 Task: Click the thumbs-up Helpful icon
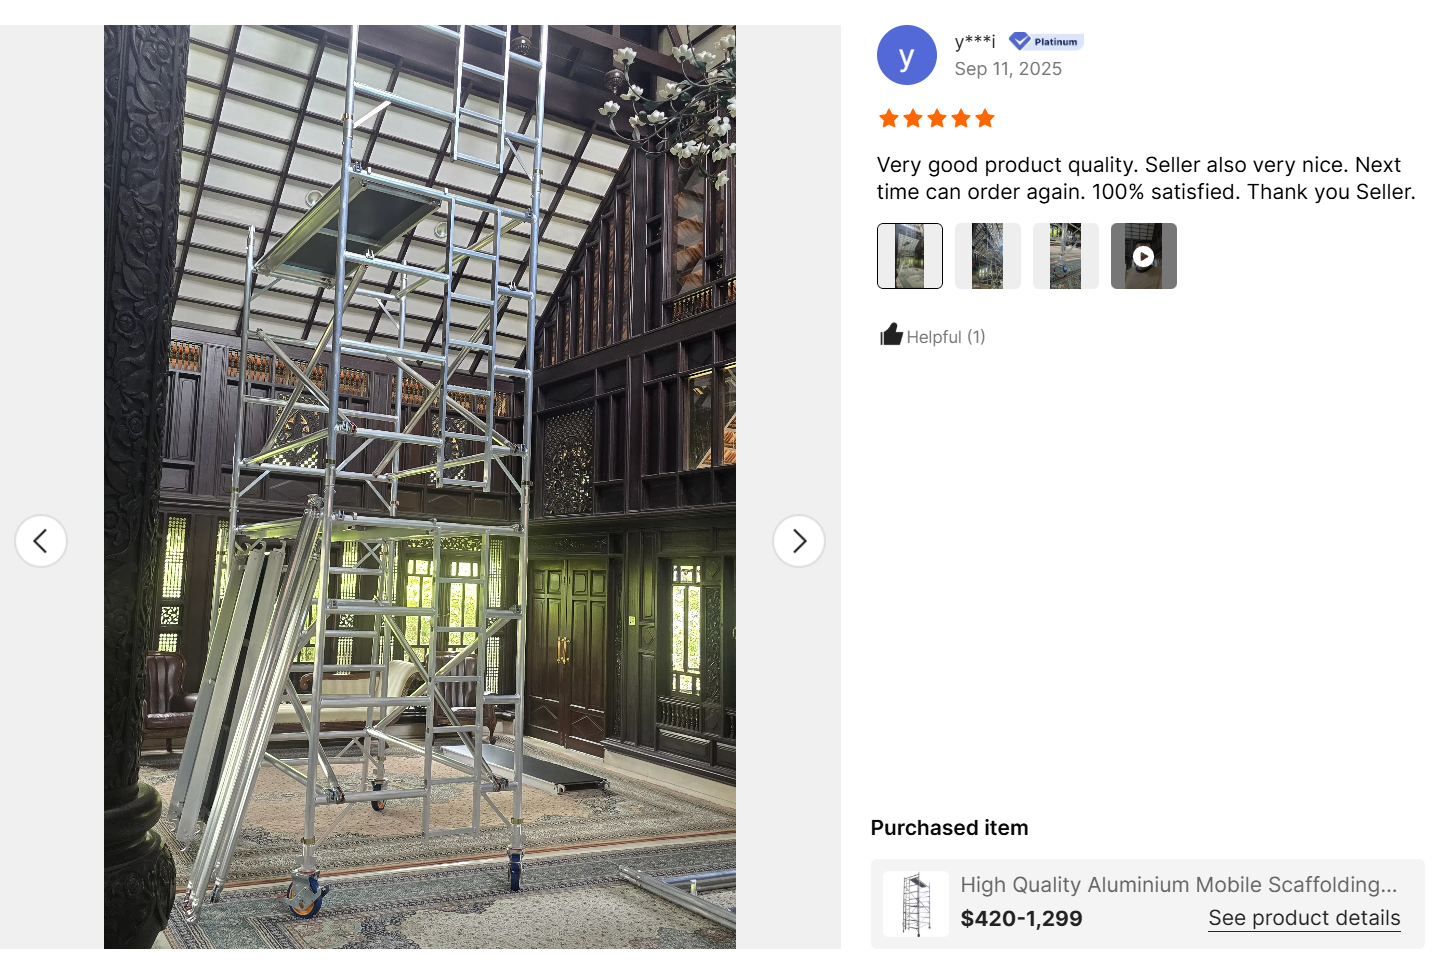tap(891, 335)
